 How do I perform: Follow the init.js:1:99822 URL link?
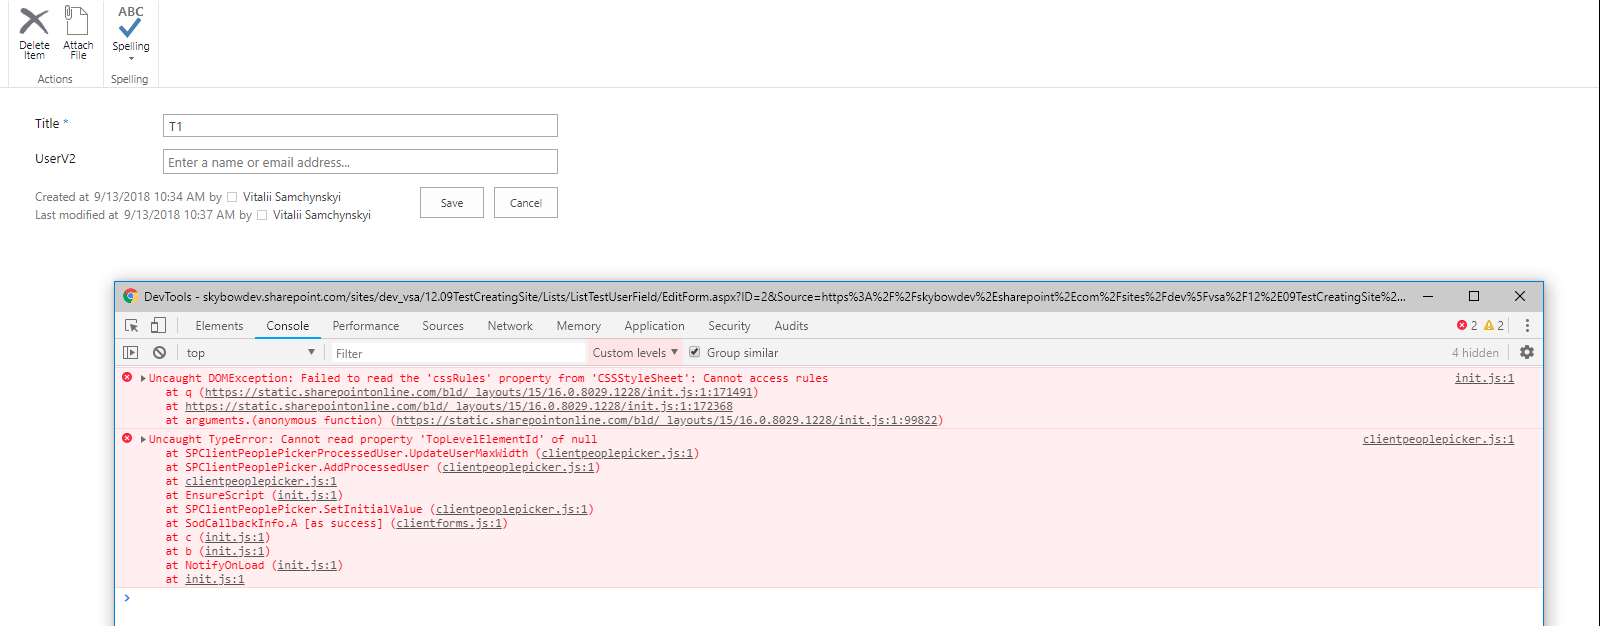[x=667, y=420]
